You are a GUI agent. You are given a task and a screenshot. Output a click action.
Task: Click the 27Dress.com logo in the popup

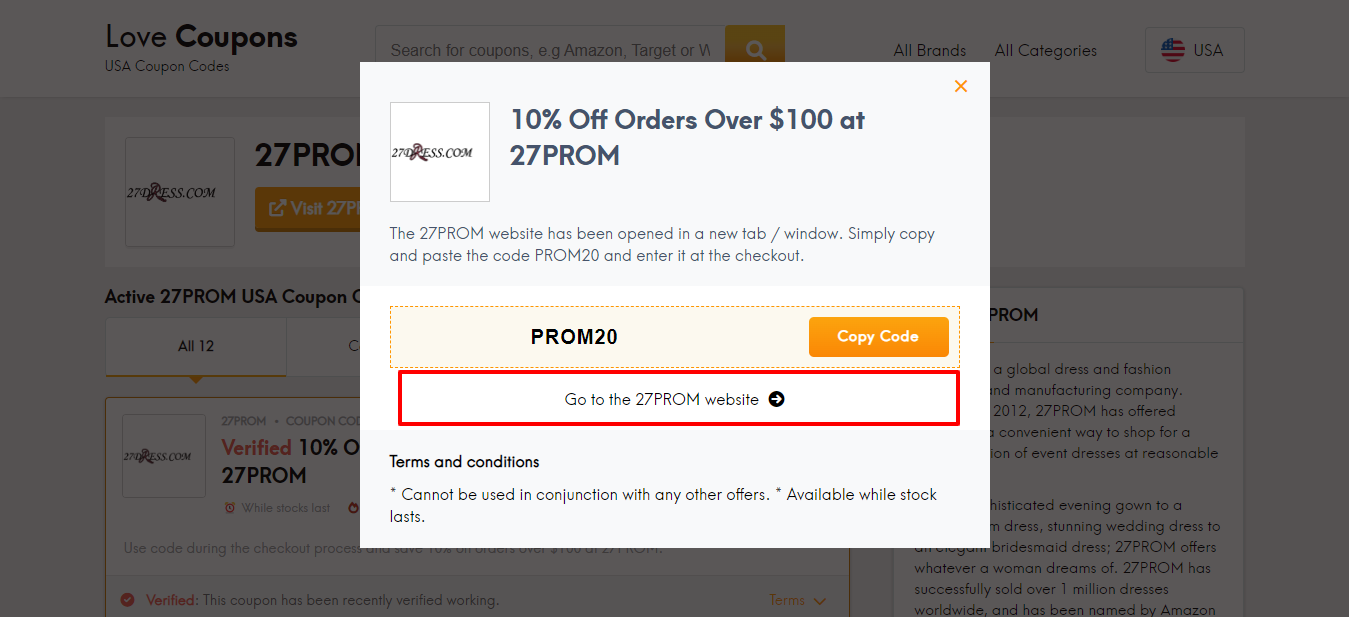pyautogui.click(x=439, y=152)
